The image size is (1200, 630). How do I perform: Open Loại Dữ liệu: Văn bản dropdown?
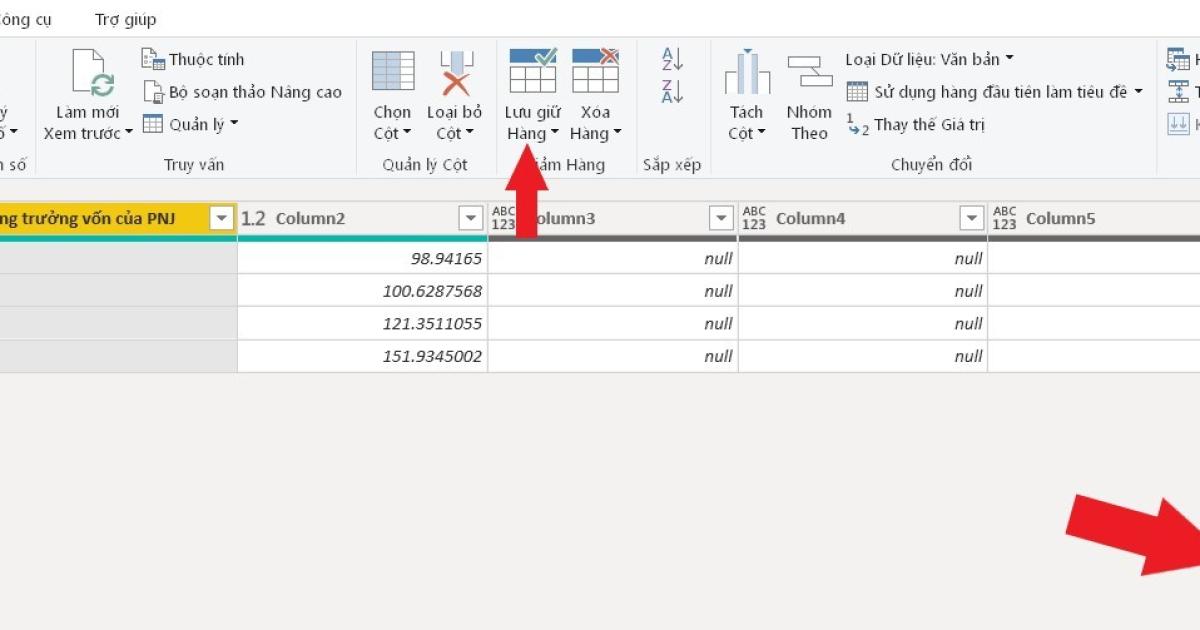(929, 59)
